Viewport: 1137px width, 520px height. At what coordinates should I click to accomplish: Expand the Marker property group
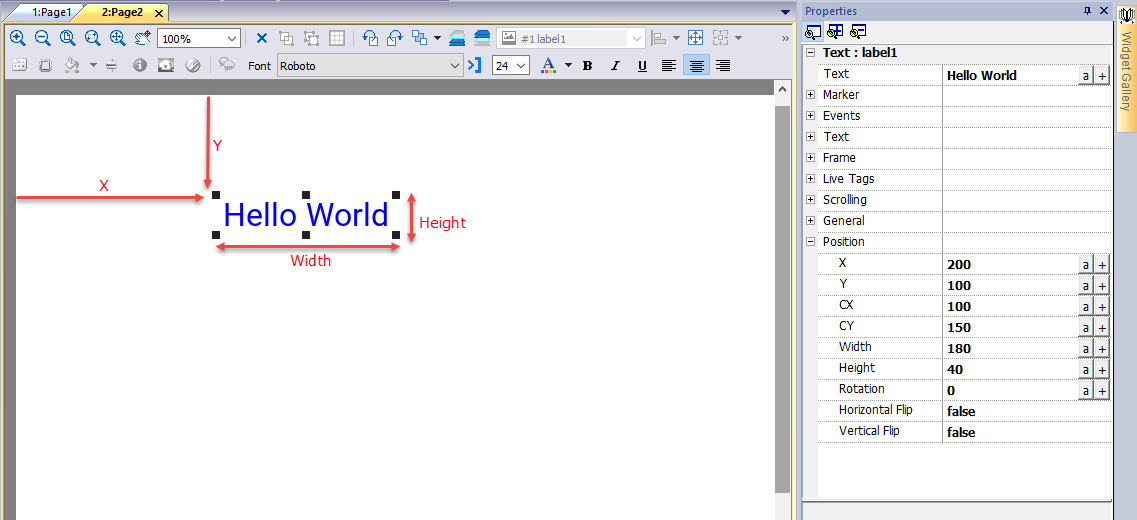coord(811,95)
